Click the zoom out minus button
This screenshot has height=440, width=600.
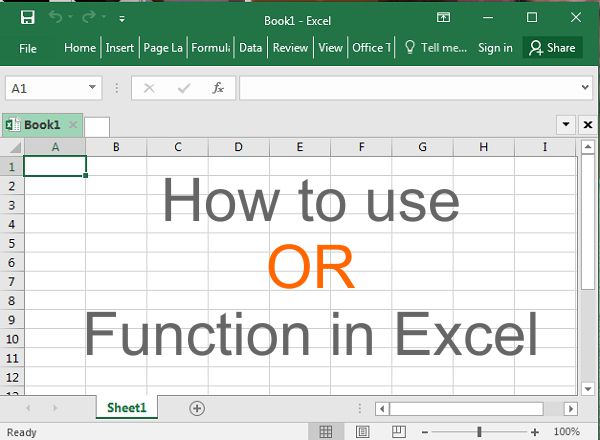(x=424, y=432)
